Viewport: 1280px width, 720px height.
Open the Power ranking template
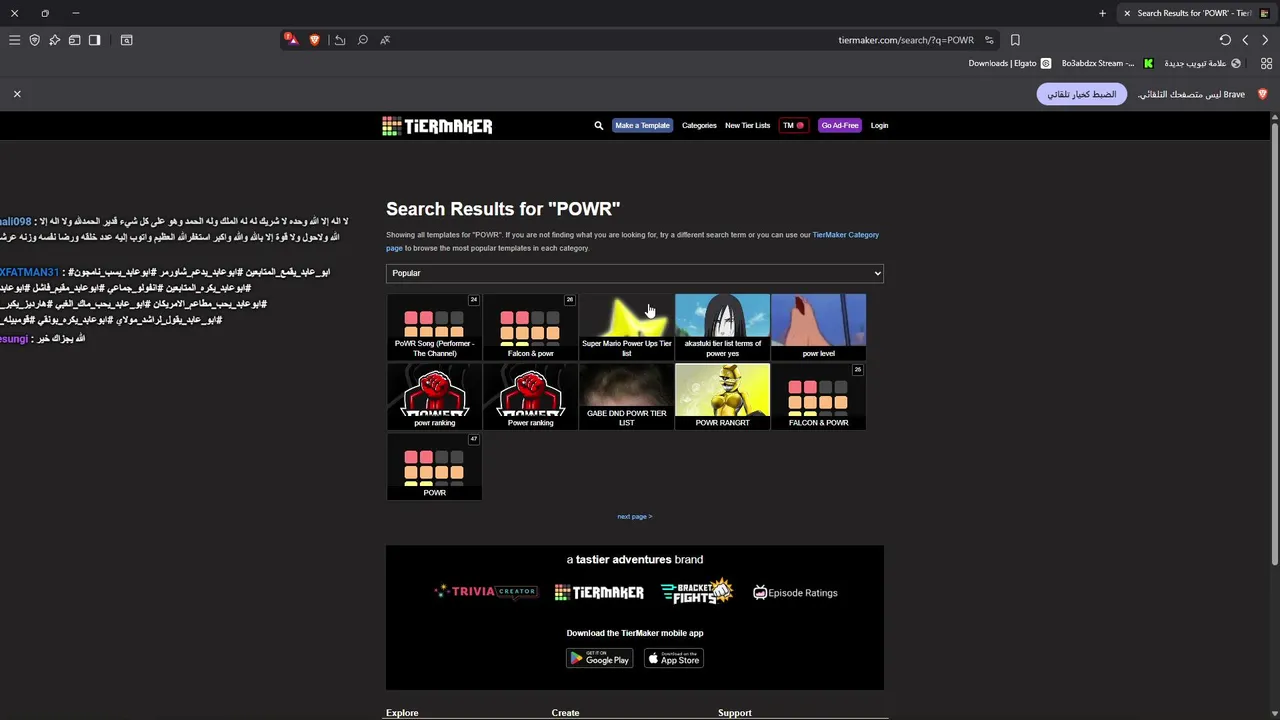click(x=530, y=396)
